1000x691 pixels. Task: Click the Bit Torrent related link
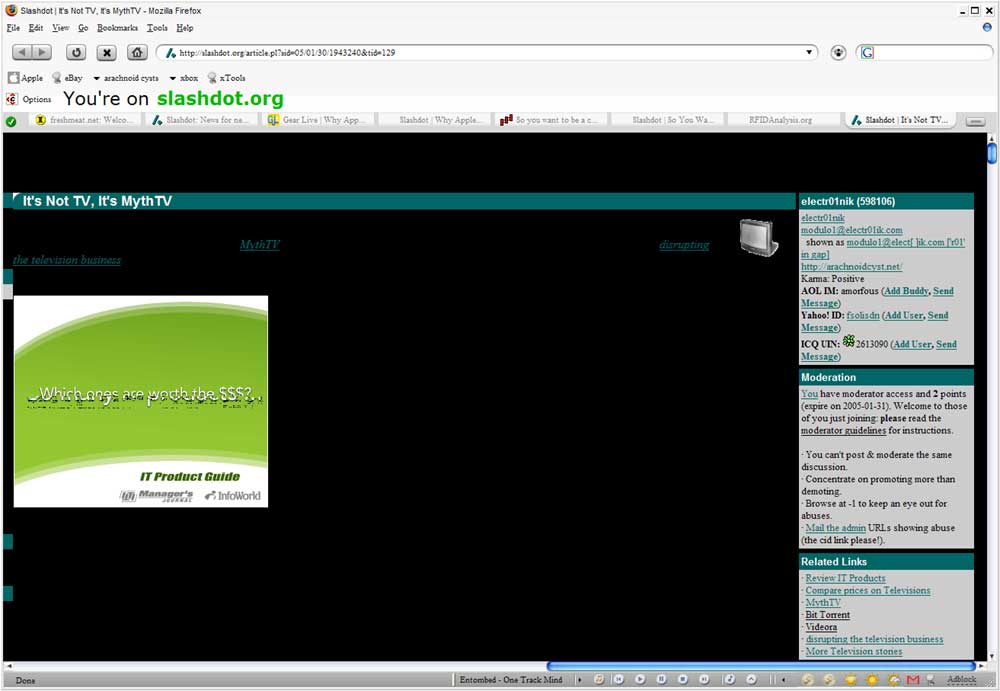coord(827,615)
